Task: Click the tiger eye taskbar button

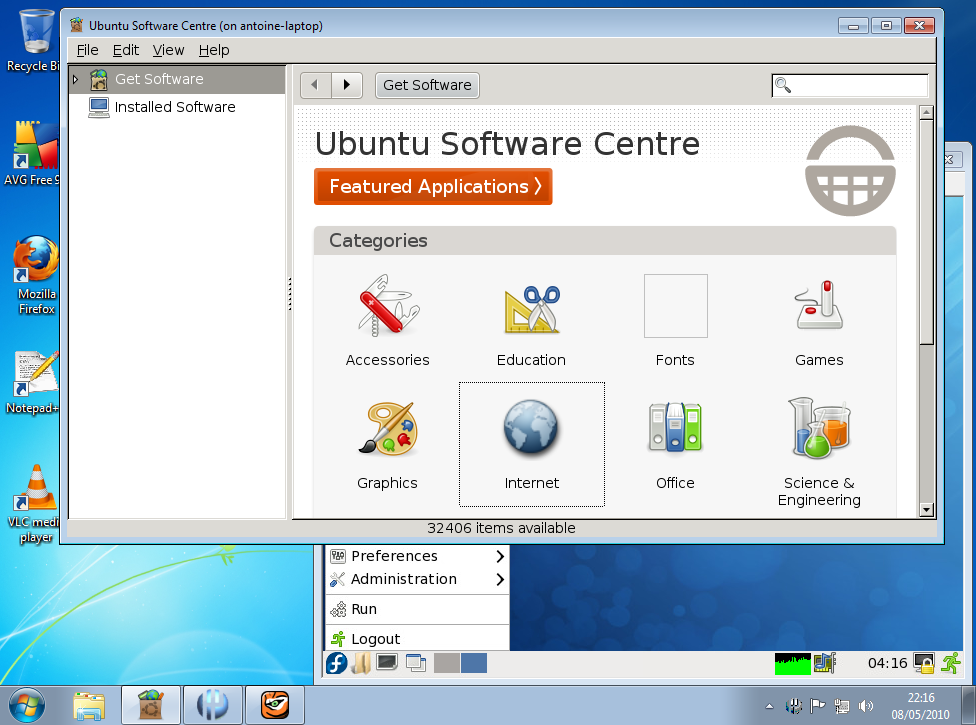Action: [x=275, y=706]
